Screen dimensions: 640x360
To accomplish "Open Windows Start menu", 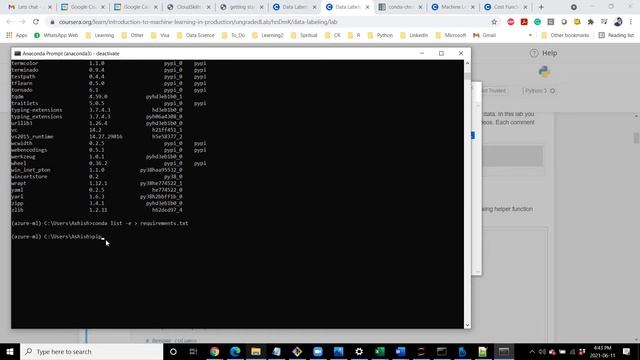I will (x=10, y=351).
